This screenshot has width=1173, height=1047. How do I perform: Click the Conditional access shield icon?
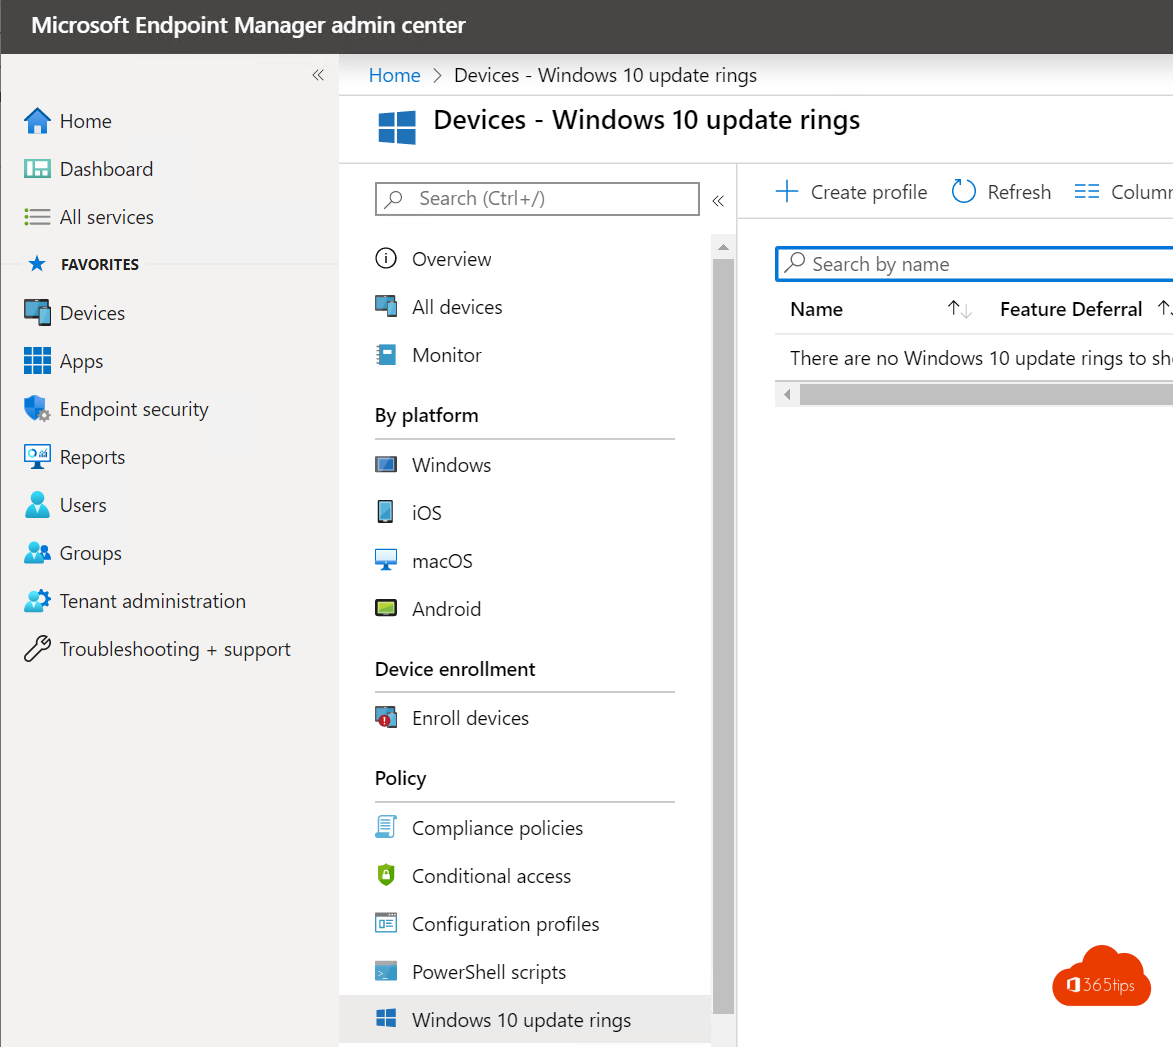coord(386,875)
